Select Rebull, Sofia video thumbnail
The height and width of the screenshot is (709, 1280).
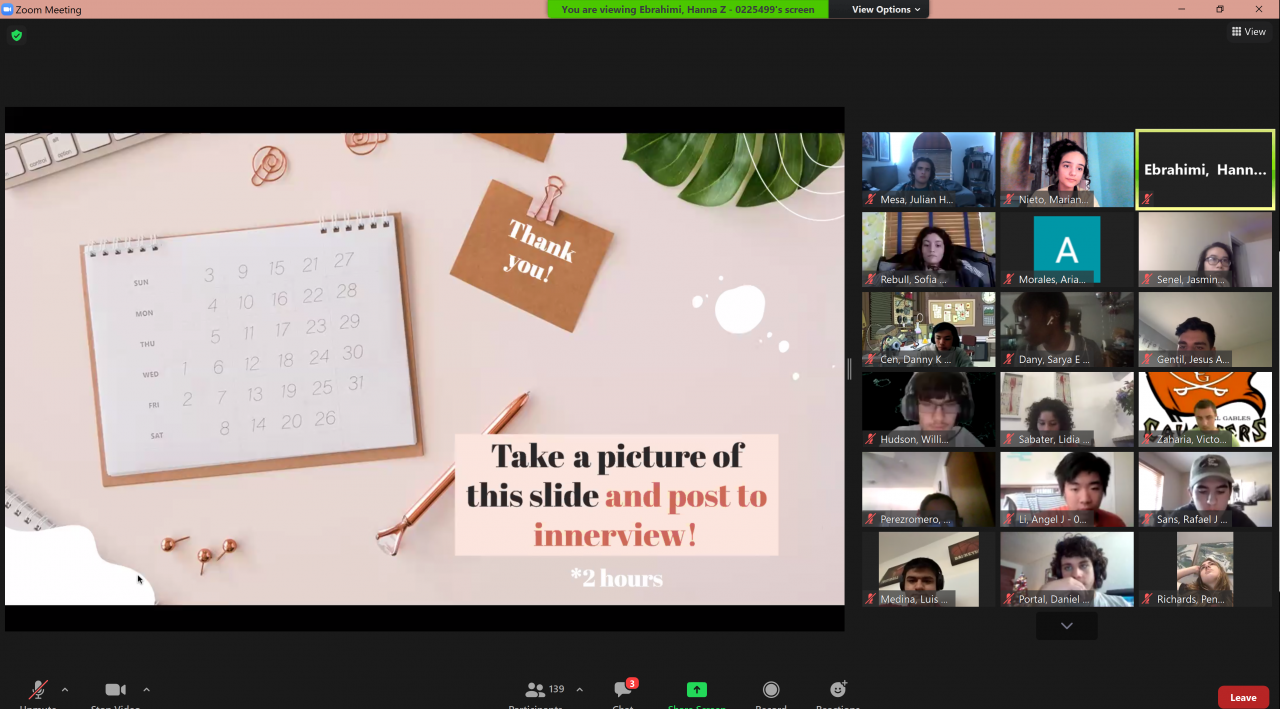coord(929,250)
